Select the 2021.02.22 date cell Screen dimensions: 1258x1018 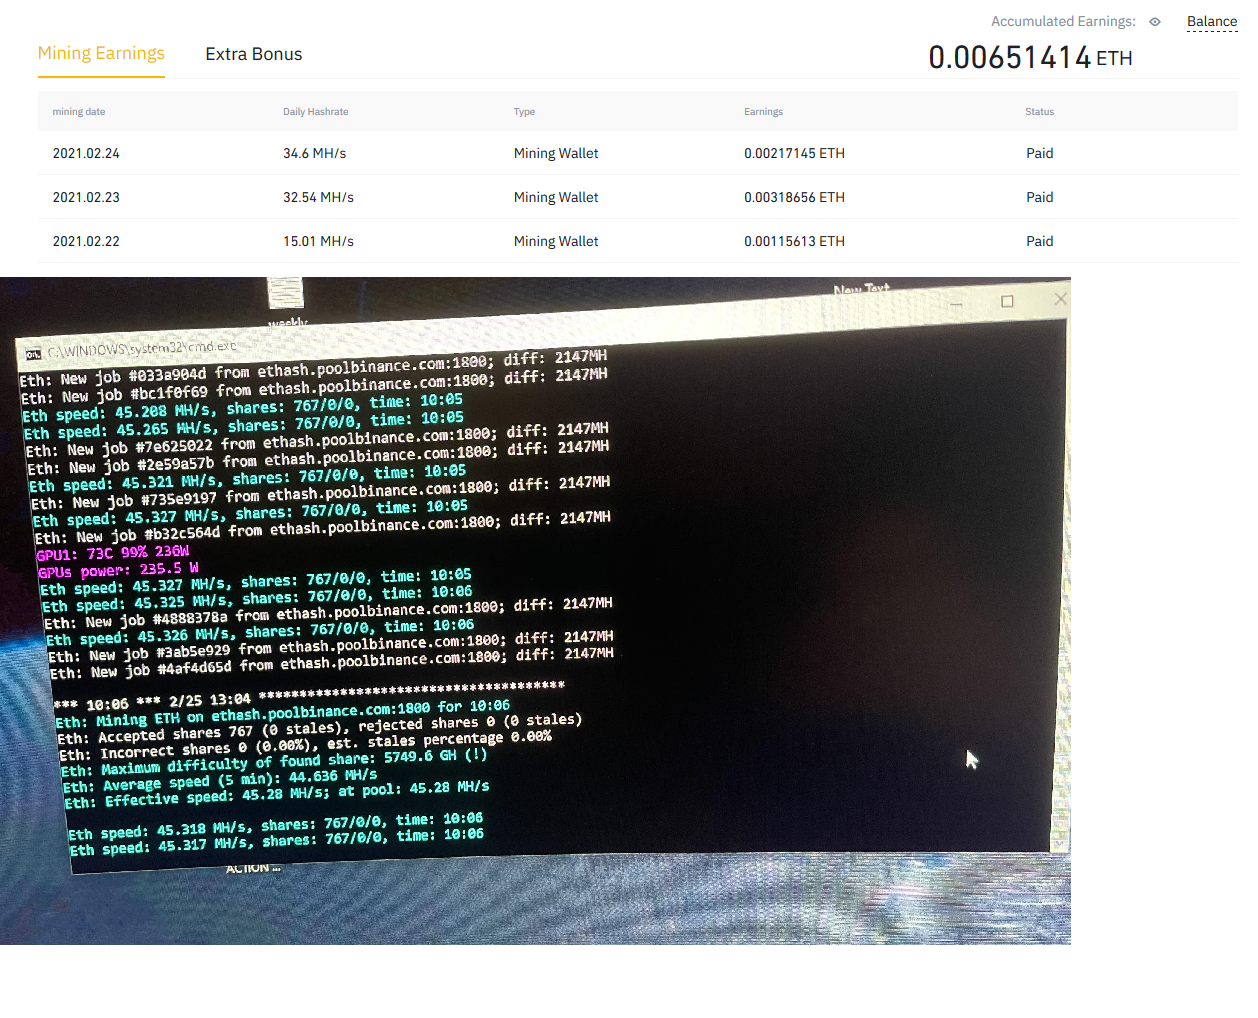tap(86, 241)
